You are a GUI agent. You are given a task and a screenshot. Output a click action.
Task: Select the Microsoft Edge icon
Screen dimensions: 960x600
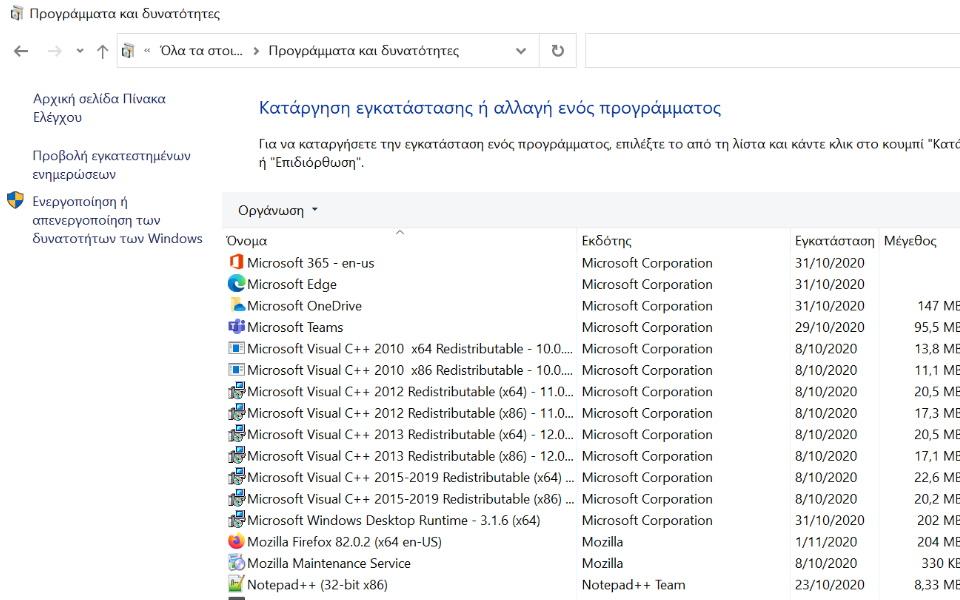(x=236, y=284)
